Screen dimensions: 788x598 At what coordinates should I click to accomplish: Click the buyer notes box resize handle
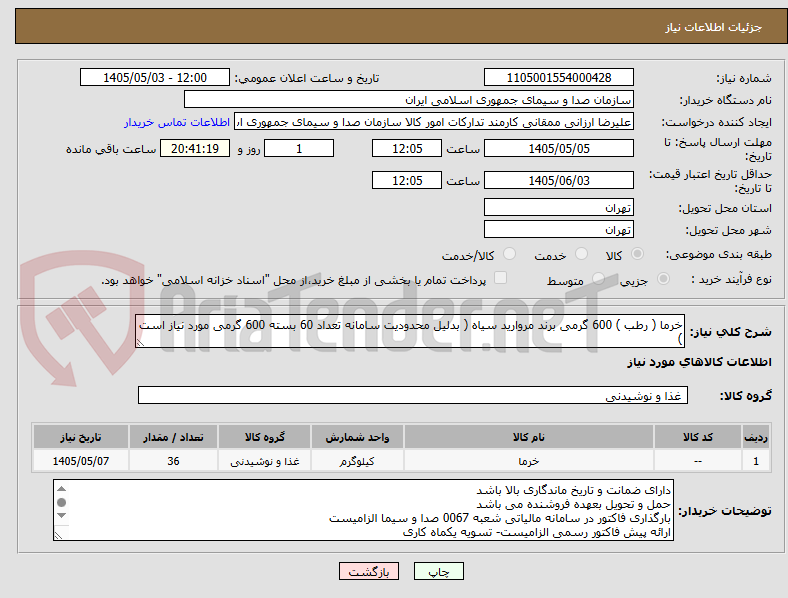click(x=58, y=536)
